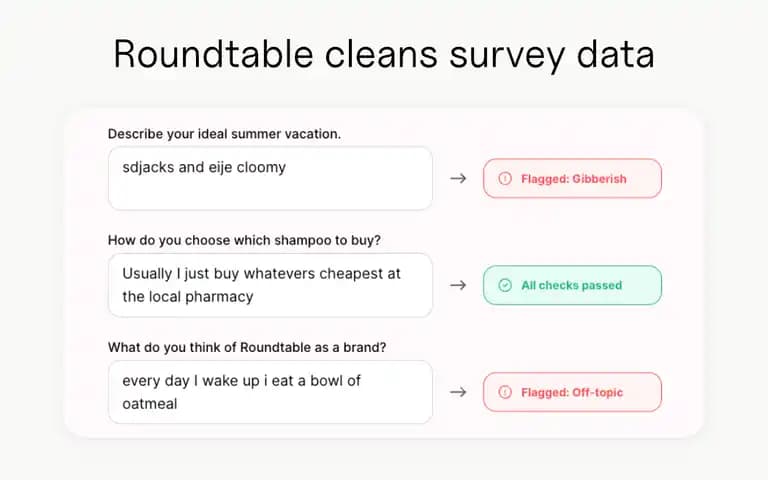
Task: Click the checkmark icon in All checks passed
Action: (505, 285)
